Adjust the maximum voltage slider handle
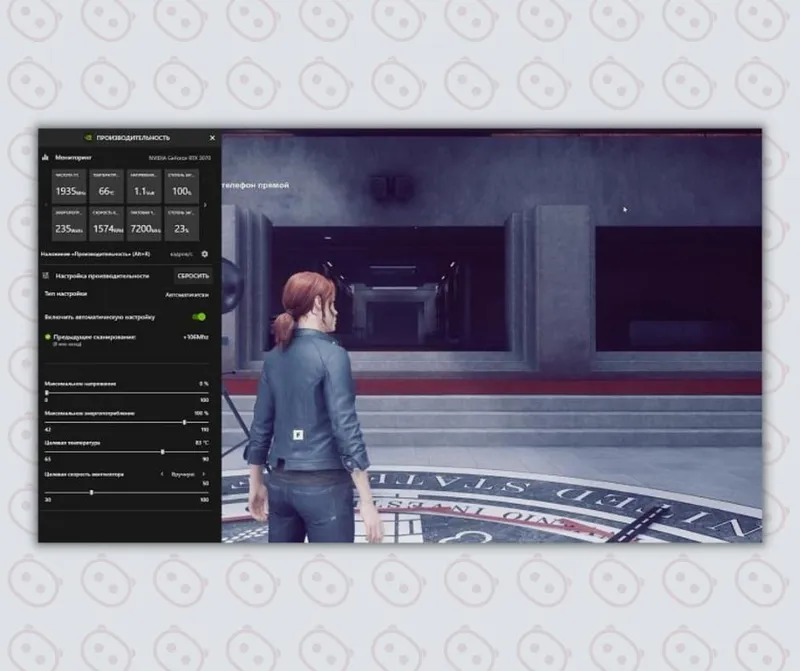 [x=46, y=393]
